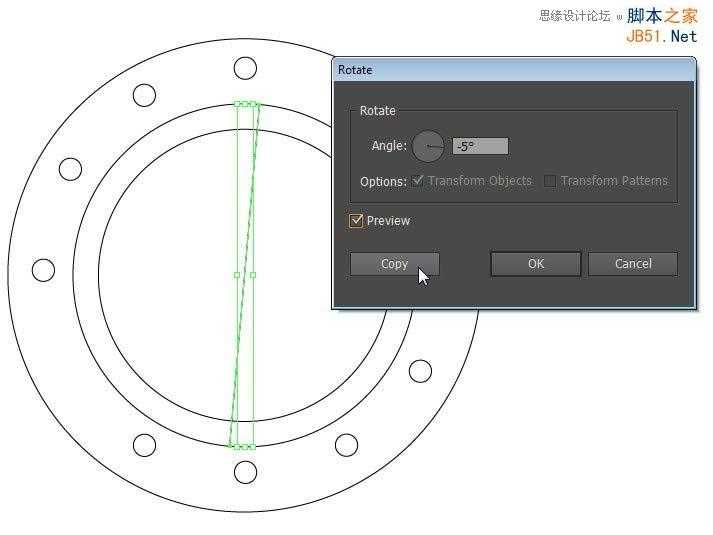713x535 pixels.
Task: Confirm rotation with the OK button
Action: coord(536,264)
